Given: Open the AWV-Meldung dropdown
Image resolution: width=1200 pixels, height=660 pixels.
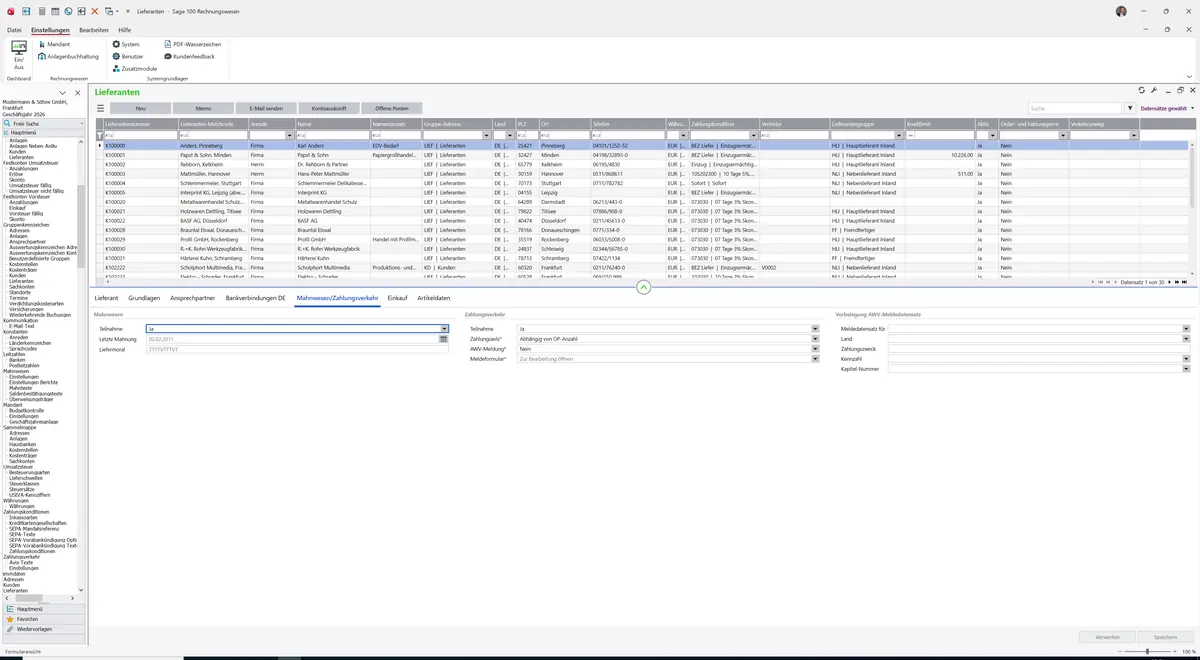Looking at the screenshot, I should click(x=816, y=349).
